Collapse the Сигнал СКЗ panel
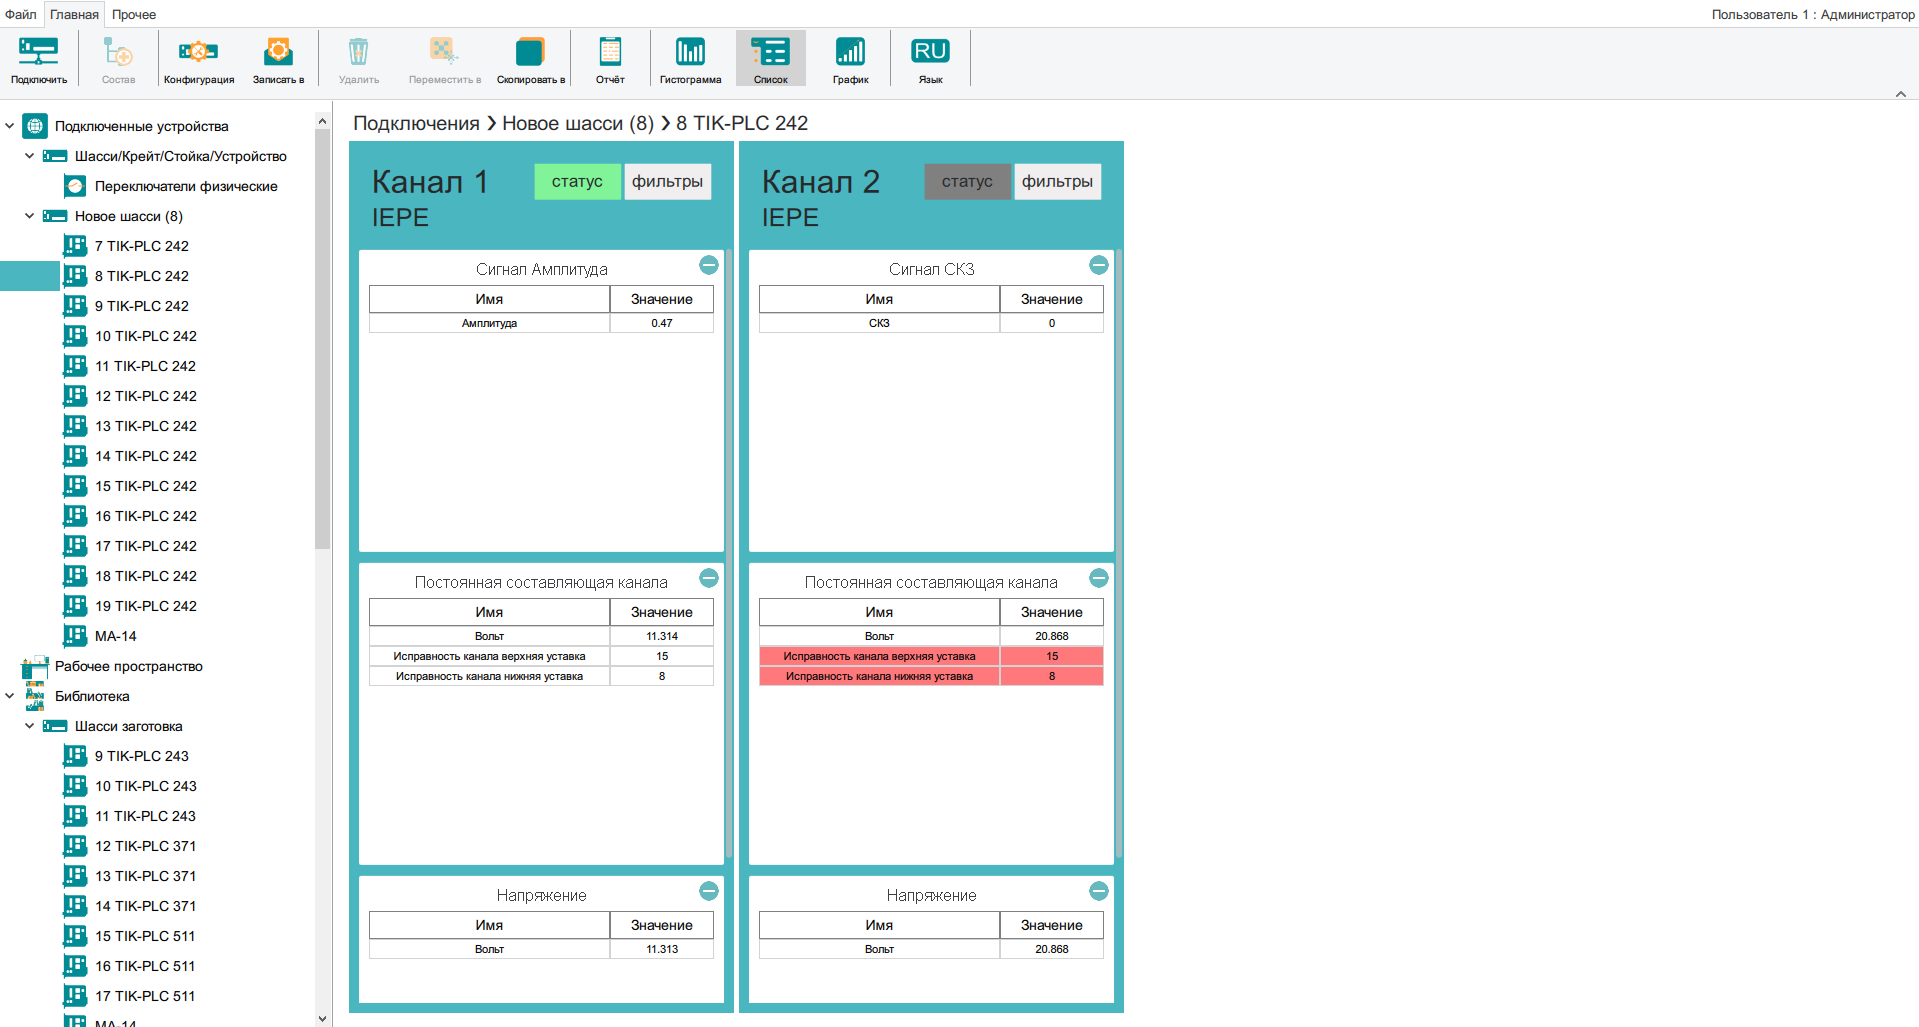Image resolution: width=1919 pixels, height=1027 pixels. click(x=1099, y=265)
